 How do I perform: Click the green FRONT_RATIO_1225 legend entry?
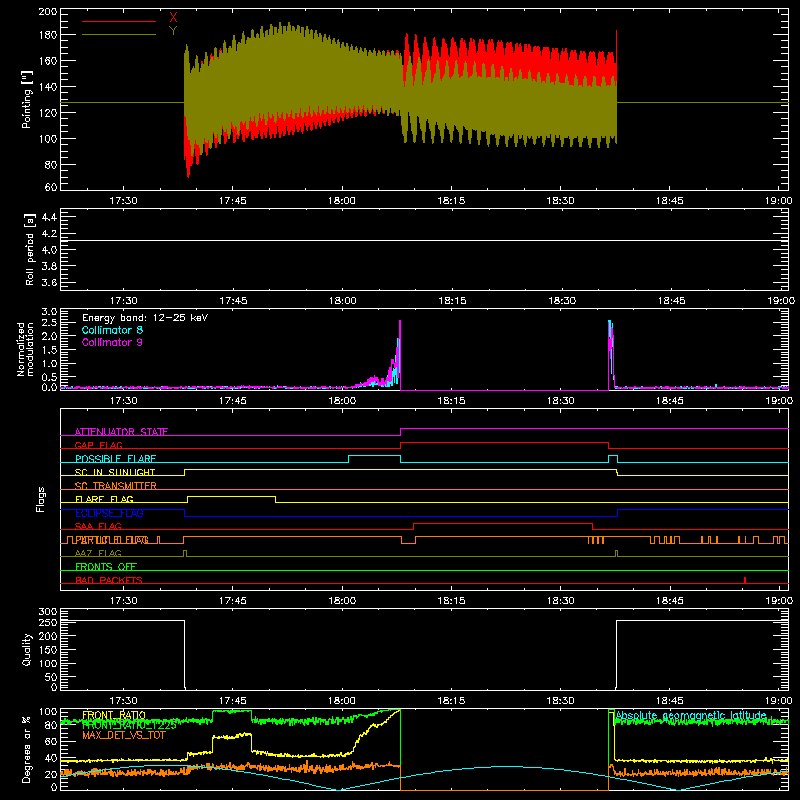pyautogui.click(x=129, y=725)
